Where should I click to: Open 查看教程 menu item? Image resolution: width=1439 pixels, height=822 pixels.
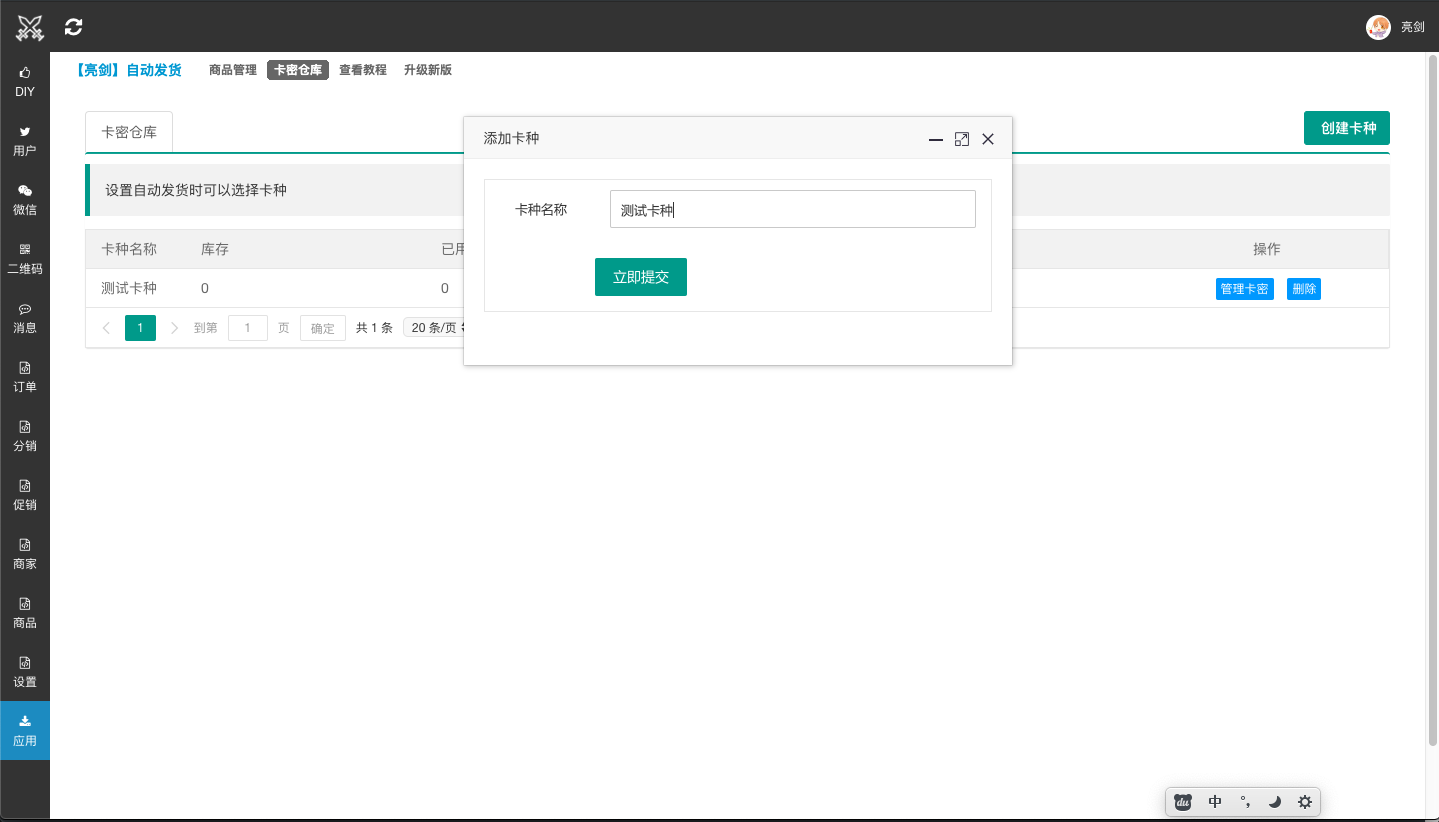363,70
